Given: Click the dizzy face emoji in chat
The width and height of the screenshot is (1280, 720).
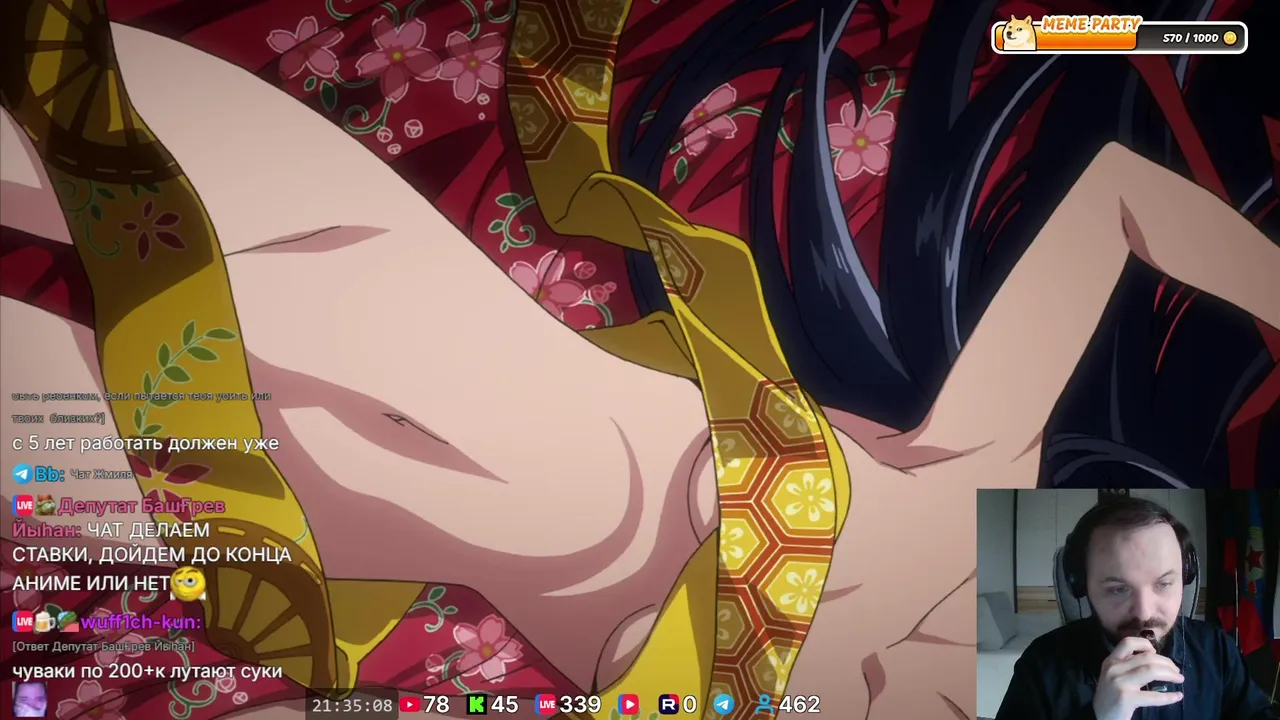Looking at the screenshot, I should tap(188, 582).
